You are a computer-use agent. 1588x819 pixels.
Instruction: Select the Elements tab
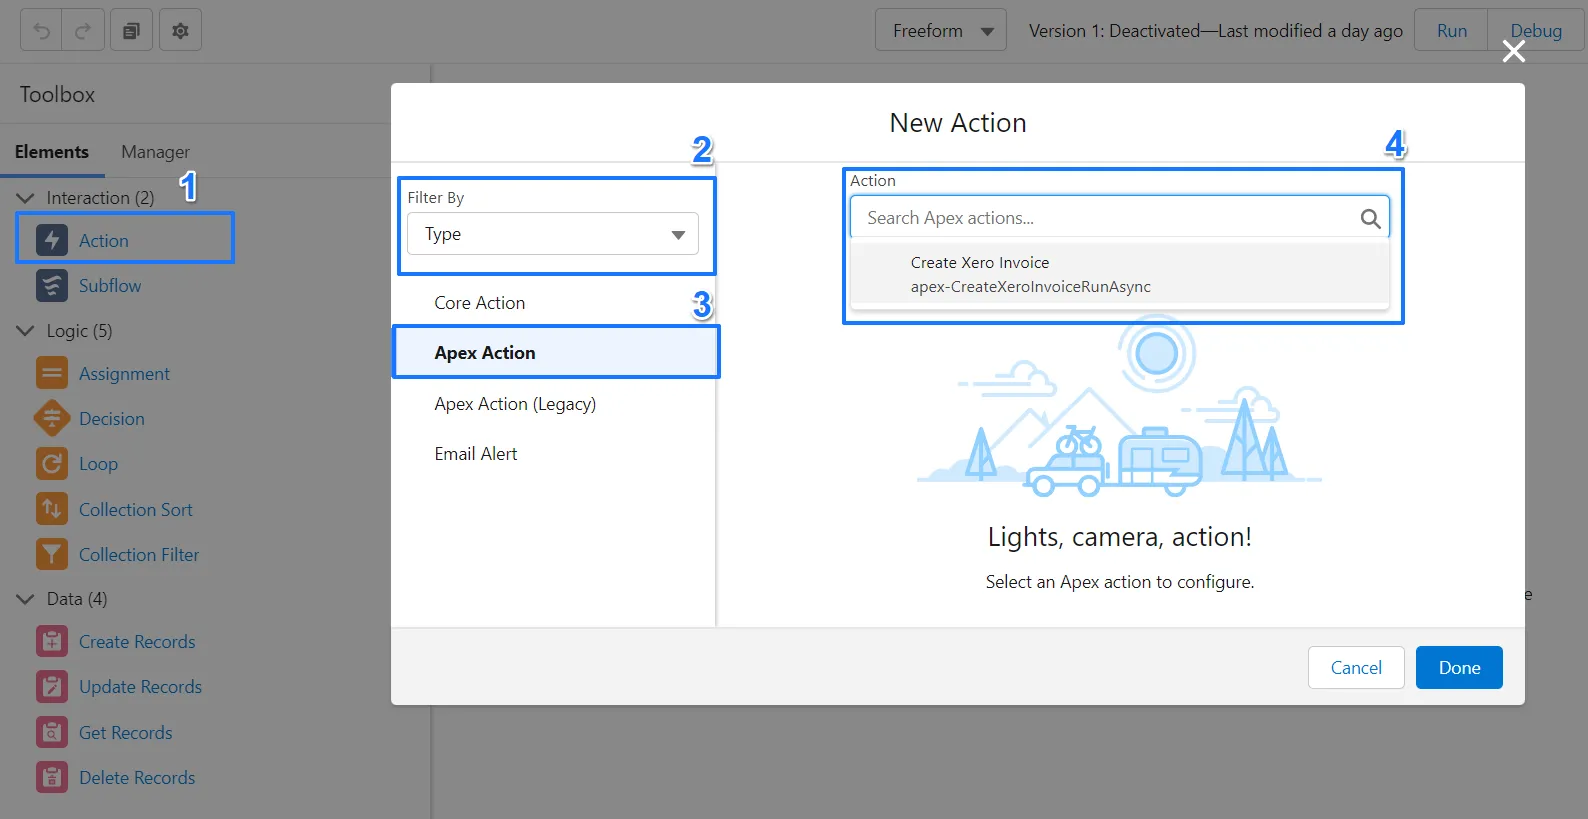coord(52,152)
